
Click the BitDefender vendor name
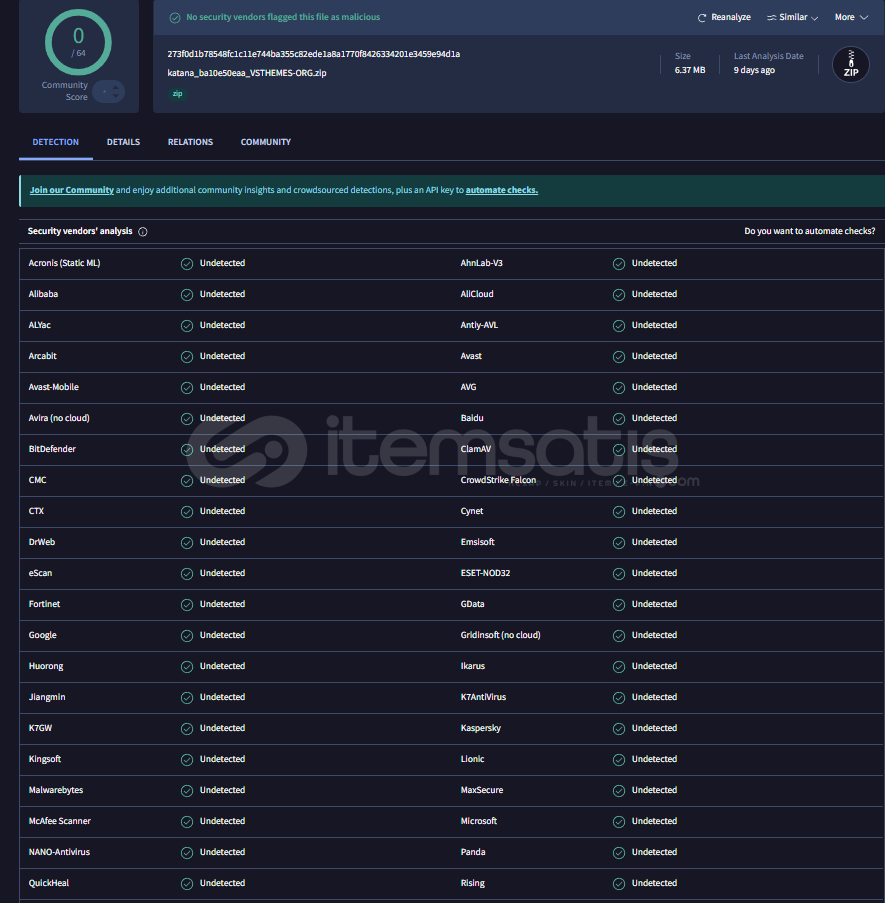click(x=52, y=449)
